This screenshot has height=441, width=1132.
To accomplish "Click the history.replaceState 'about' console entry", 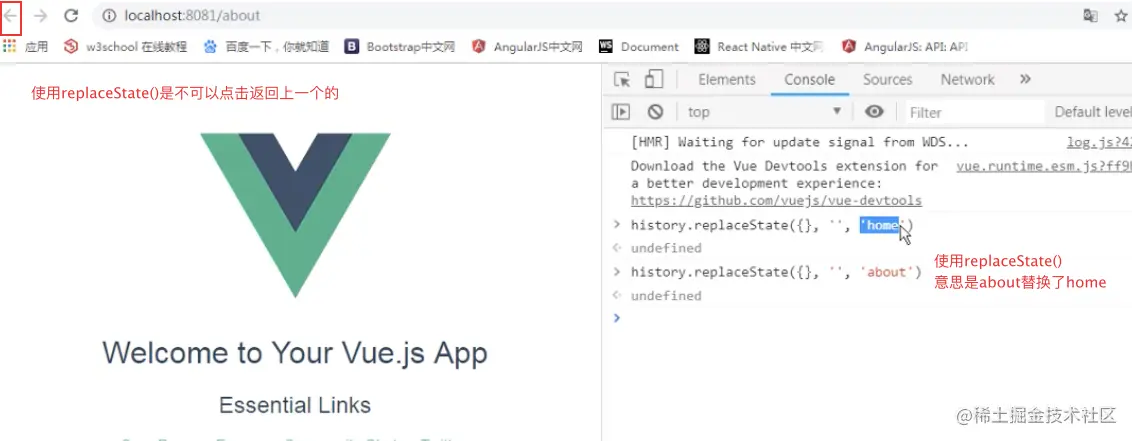I will tap(776, 272).
